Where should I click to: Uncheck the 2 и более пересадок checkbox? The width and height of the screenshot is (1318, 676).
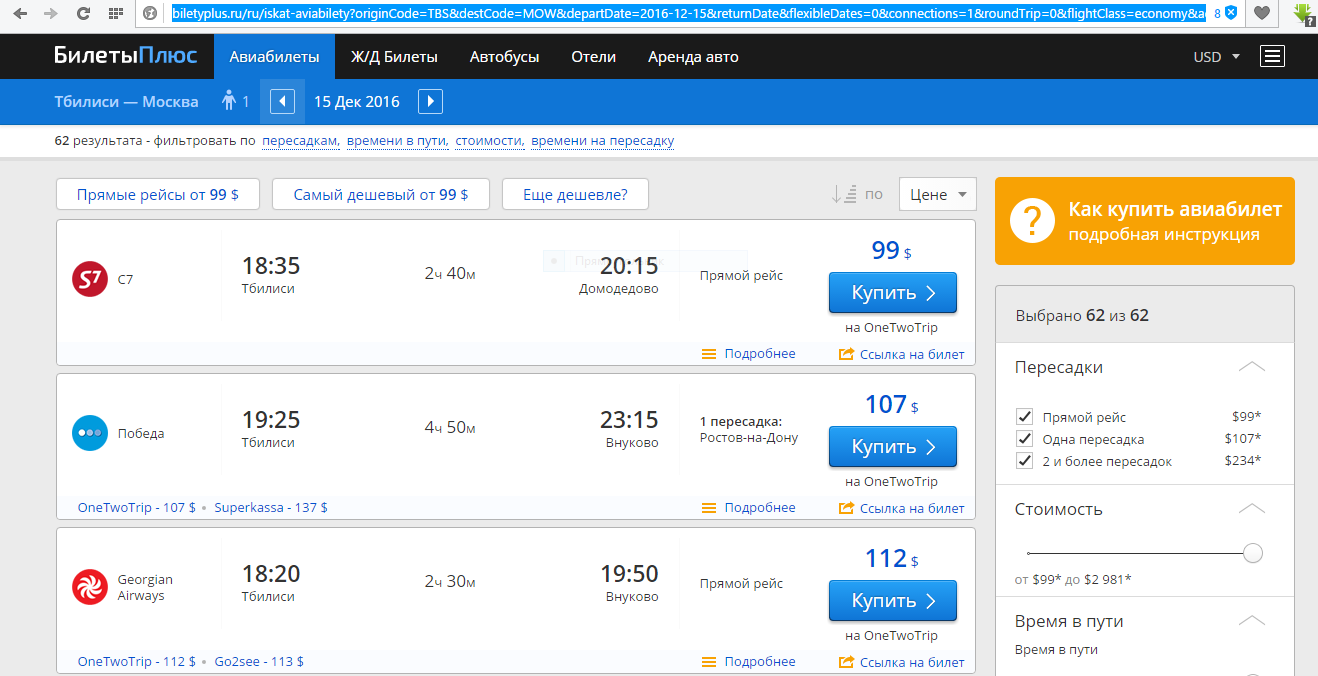(x=1024, y=461)
